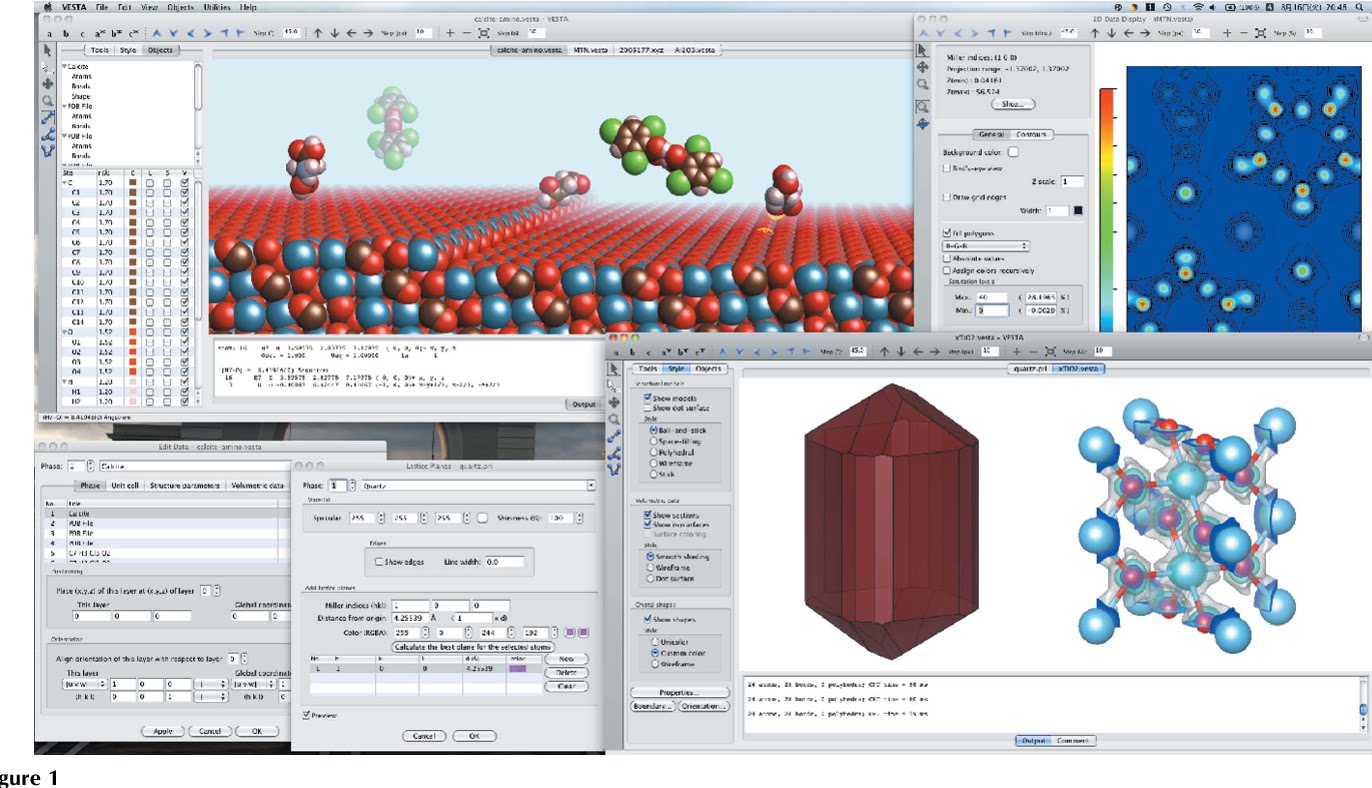Select the translate (move) tool in calcite window
The width and height of the screenshot is (1372, 788).
click(48, 84)
